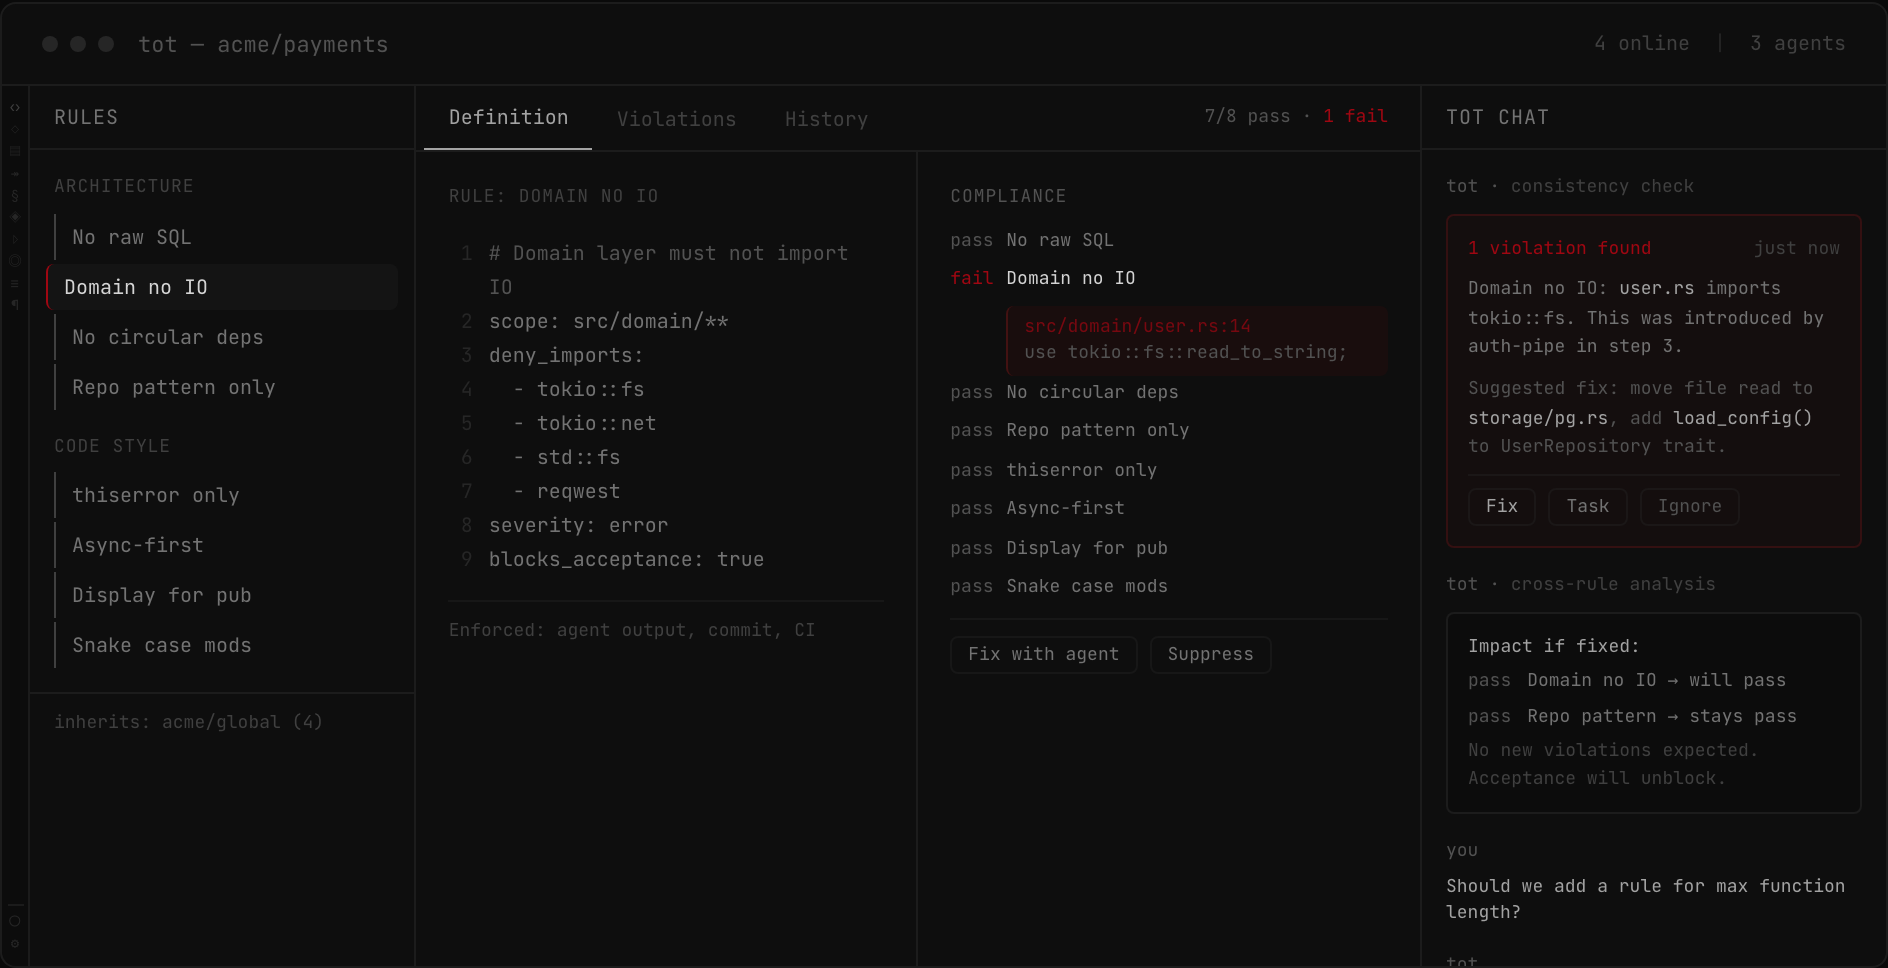Screen dimensions: 1888x968
Task: Click the load_config() text in suggested fix
Action: click(x=1742, y=418)
